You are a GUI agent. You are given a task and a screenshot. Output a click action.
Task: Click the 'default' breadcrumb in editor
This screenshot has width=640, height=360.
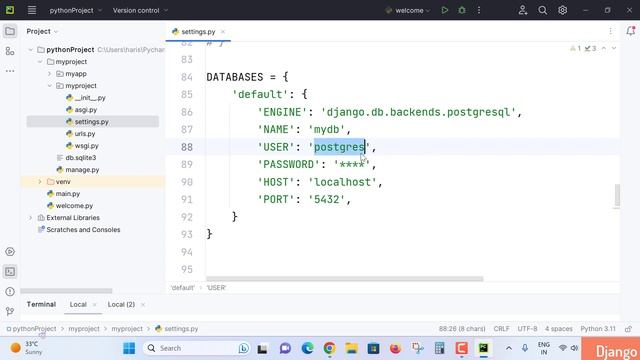182,288
